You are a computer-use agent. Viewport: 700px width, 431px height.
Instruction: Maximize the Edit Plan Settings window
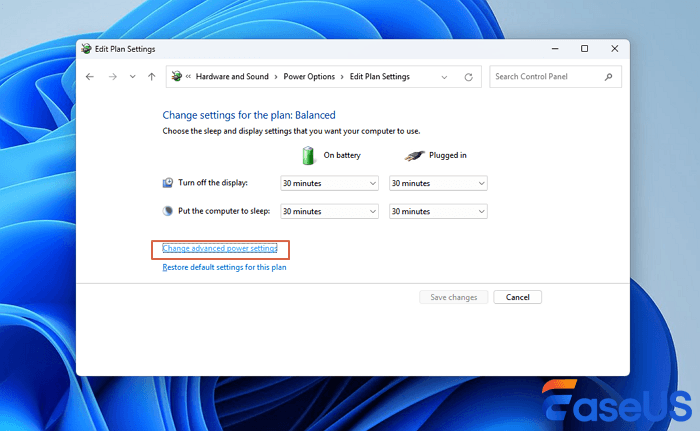[584, 49]
